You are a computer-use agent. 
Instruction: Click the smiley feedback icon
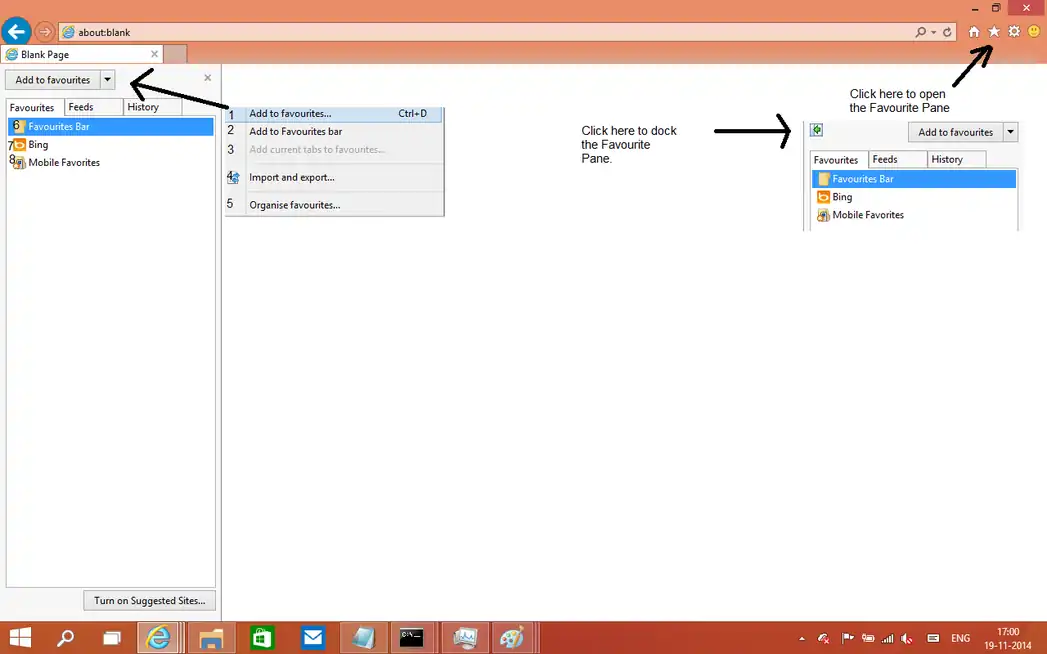(1034, 32)
